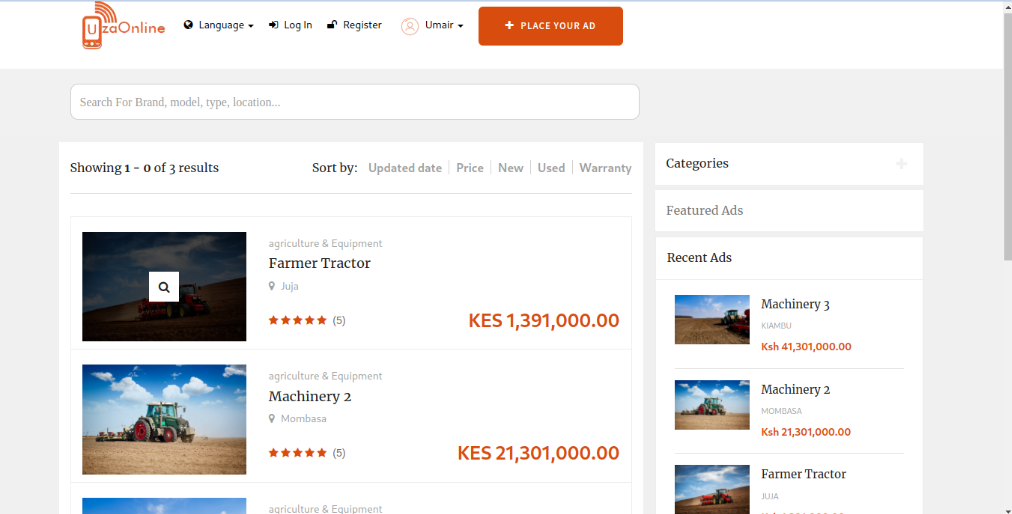Filter results by Used

pyautogui.click(x=551, y=168)
